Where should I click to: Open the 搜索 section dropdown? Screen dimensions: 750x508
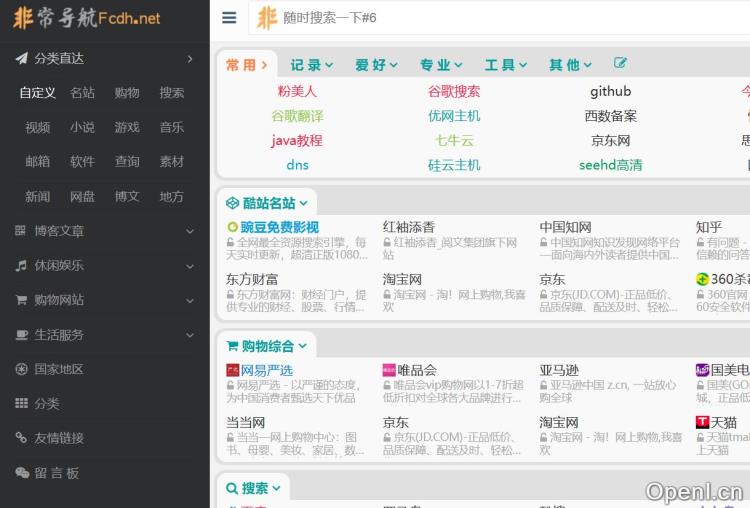point(276,488)
